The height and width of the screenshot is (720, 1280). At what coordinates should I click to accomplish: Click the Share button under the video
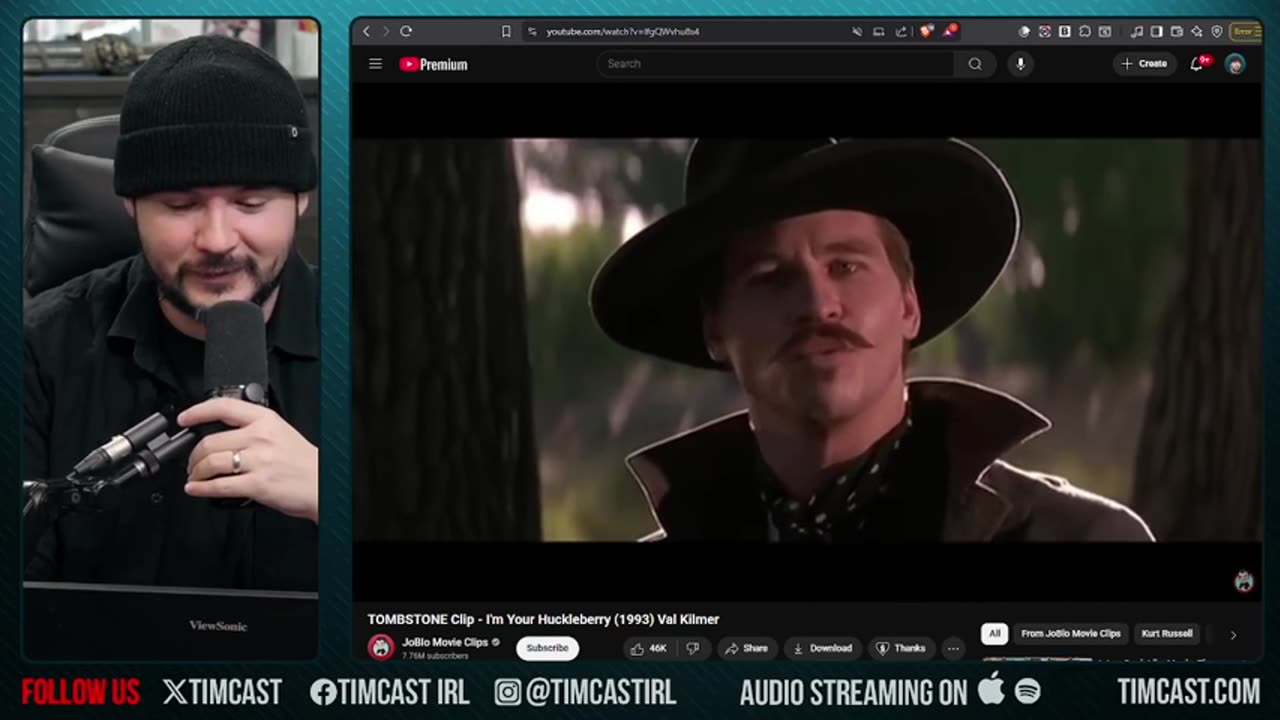(746, 648)
